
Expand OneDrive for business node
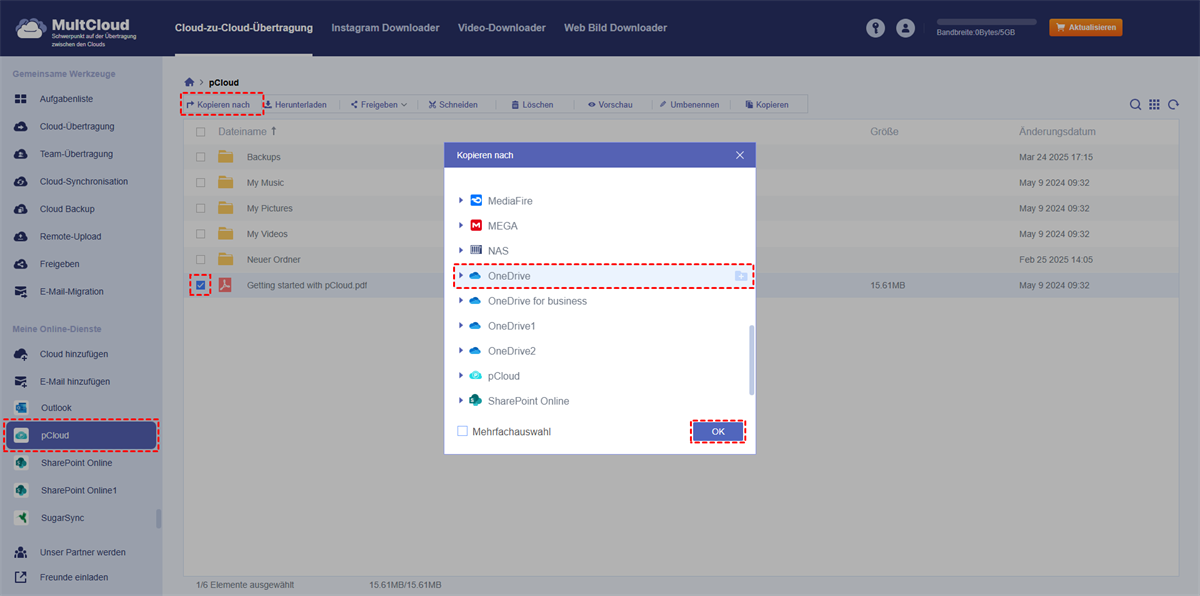(461, 301)
